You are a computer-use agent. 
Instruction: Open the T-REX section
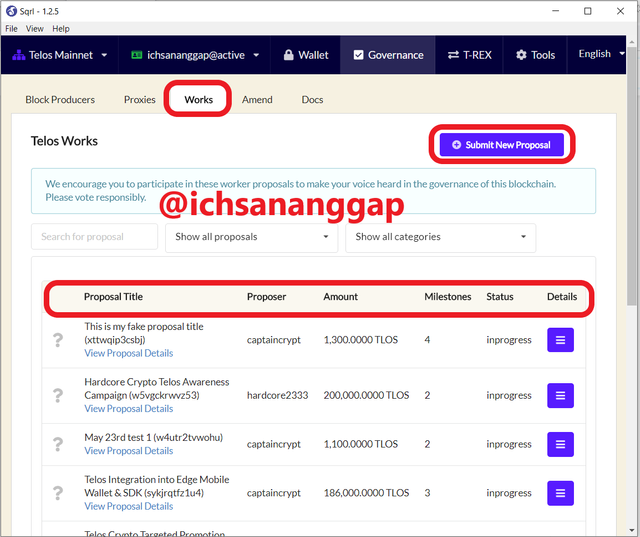coord(469,55)
